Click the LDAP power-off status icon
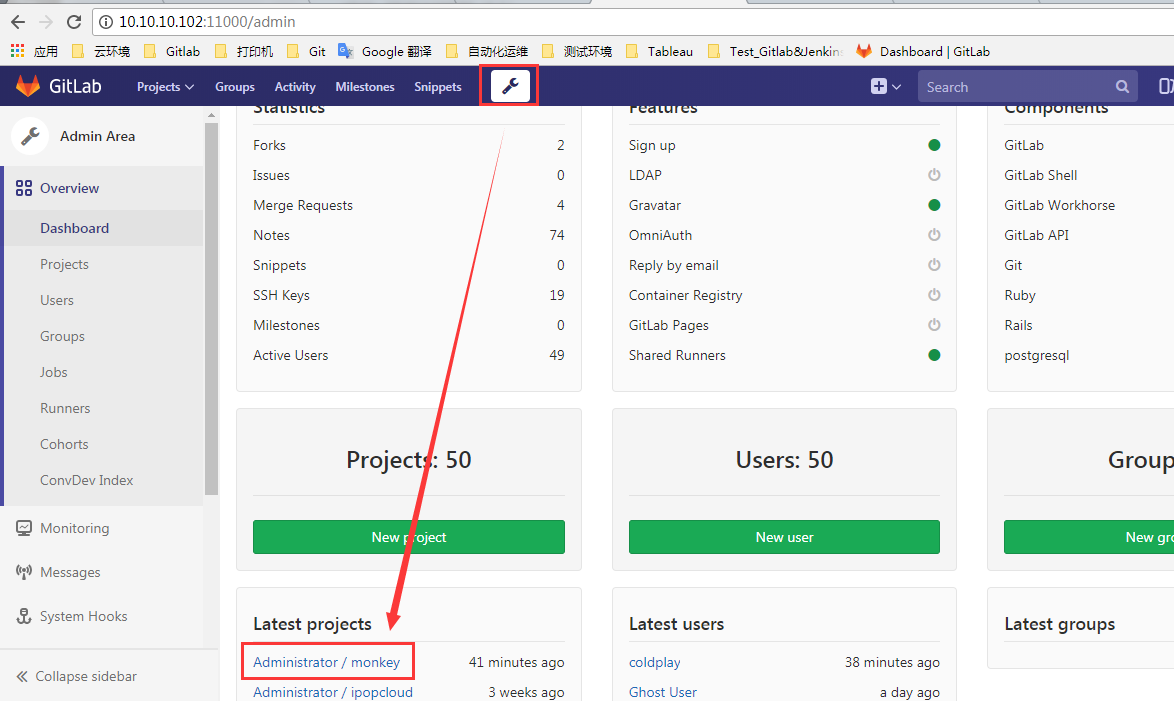The image size is (1174, 701). pos(934,175)
